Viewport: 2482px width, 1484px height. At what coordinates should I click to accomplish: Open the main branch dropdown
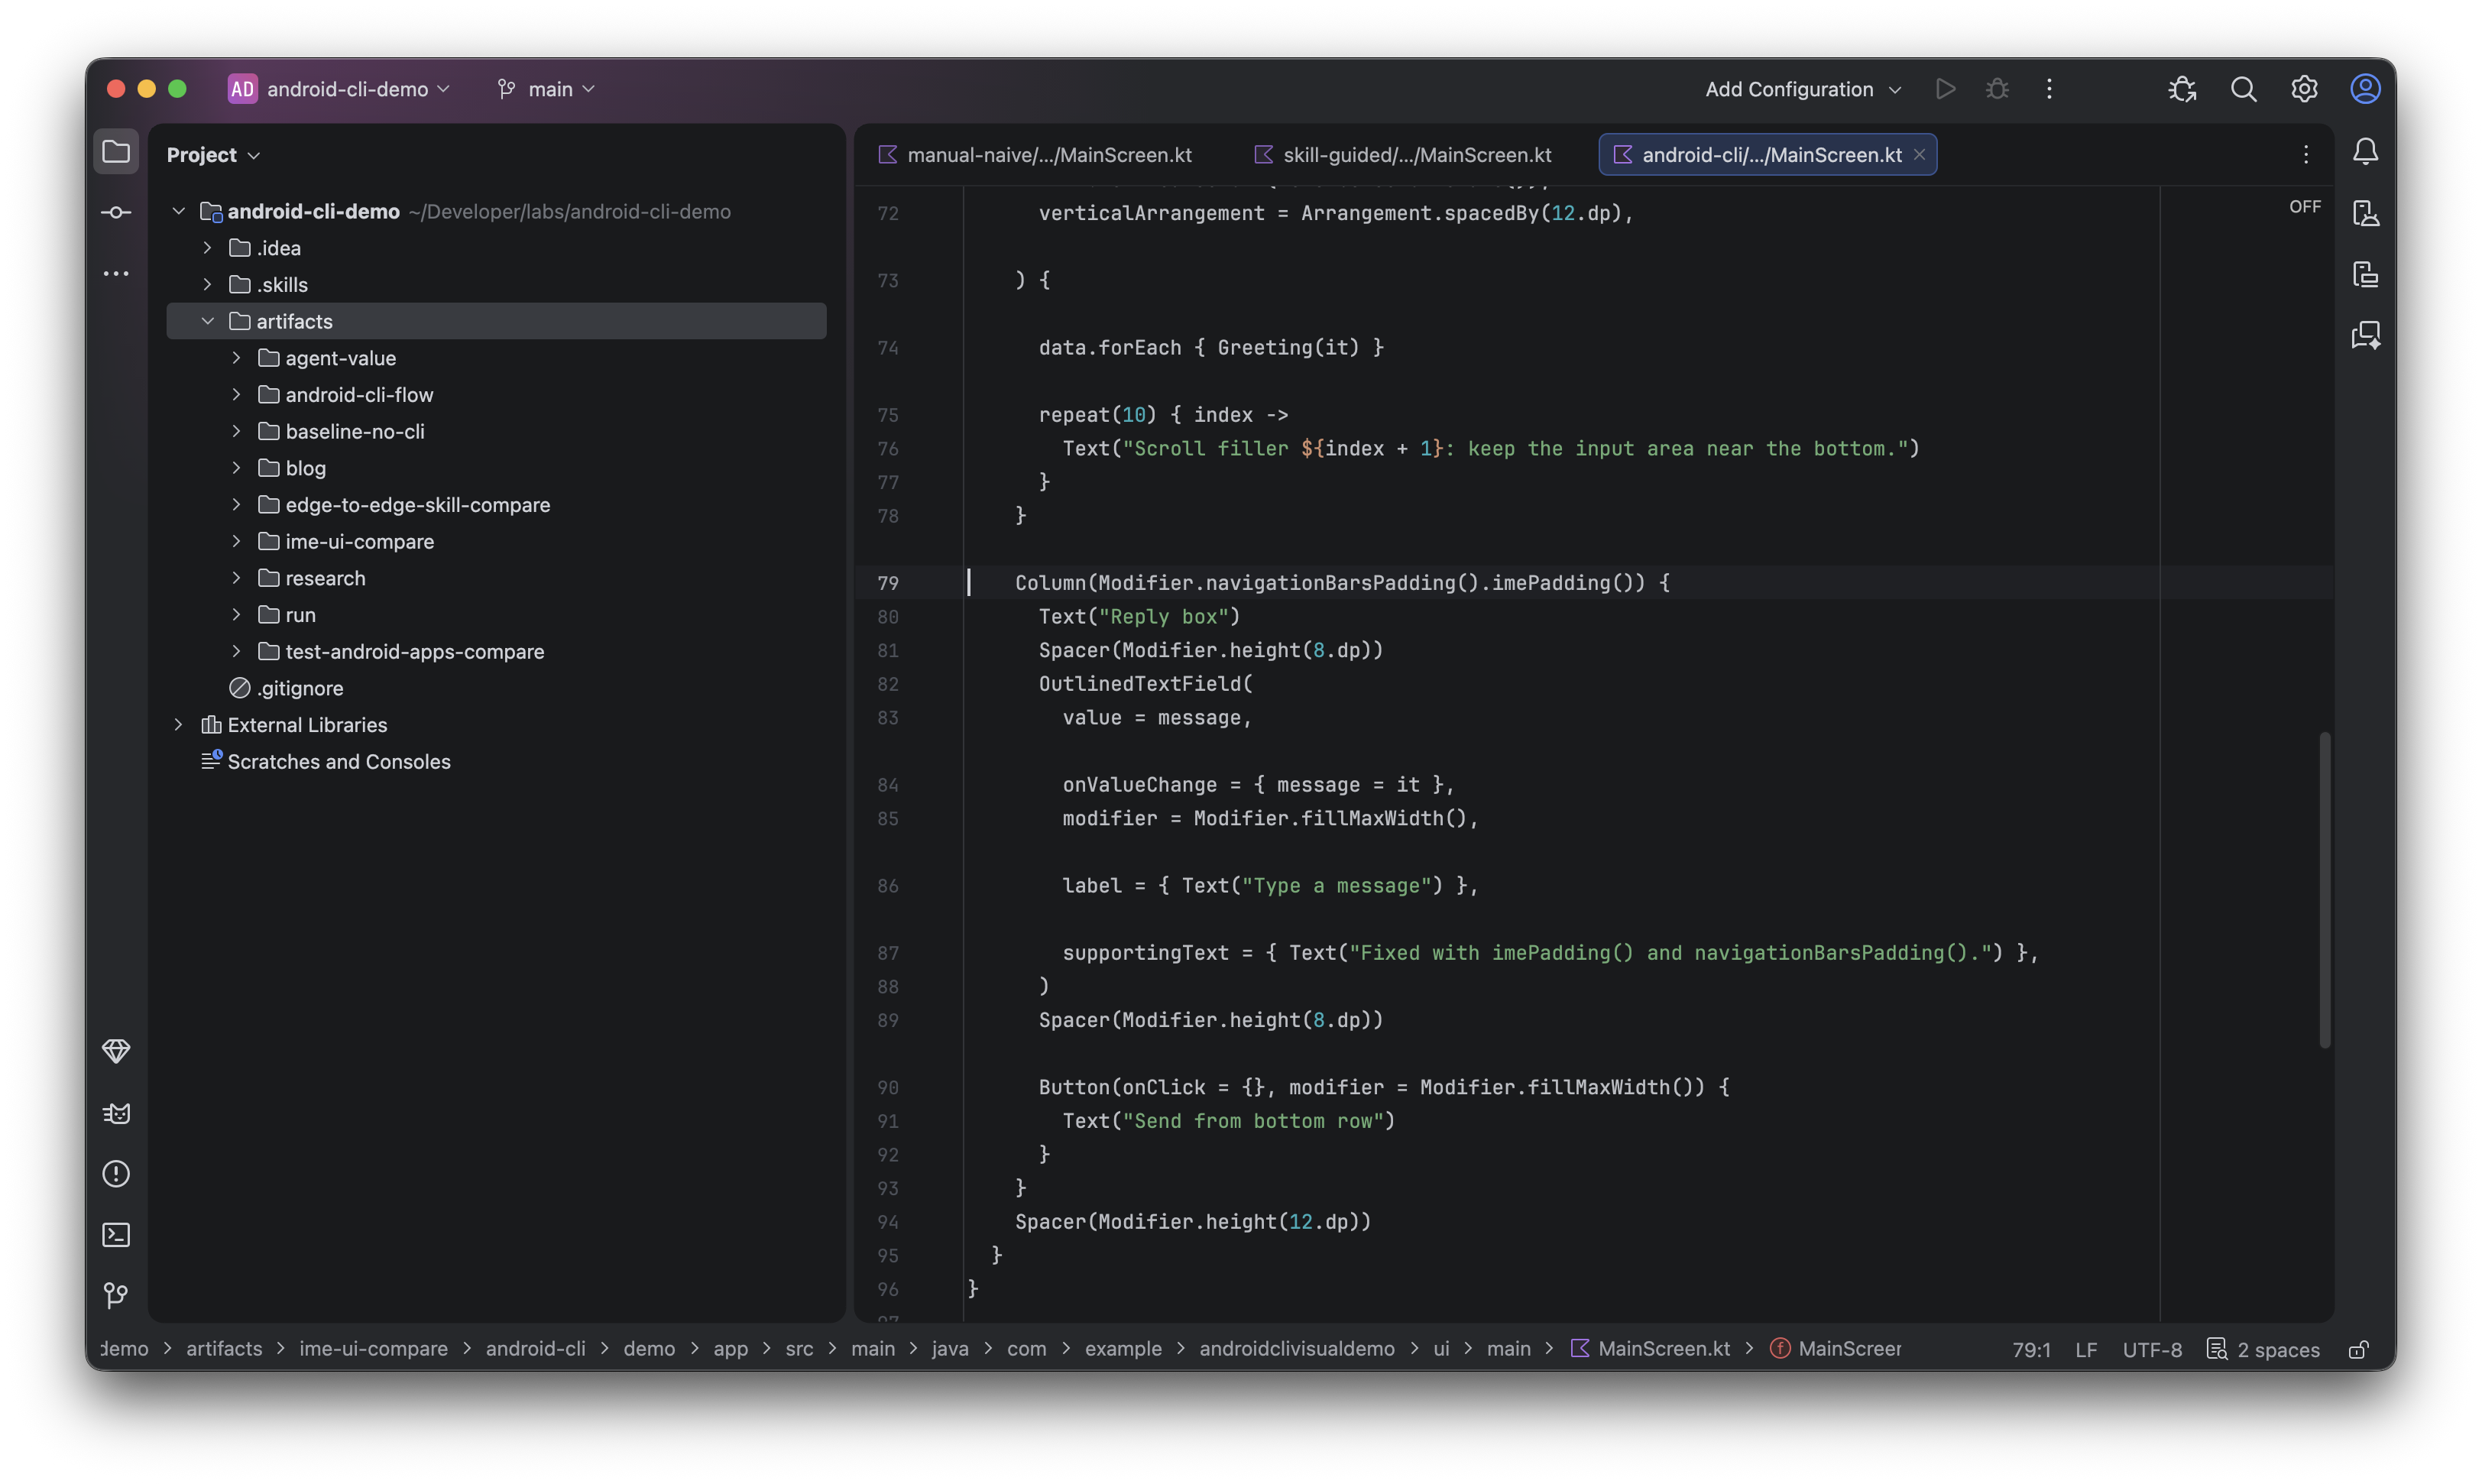pos(546,89)
